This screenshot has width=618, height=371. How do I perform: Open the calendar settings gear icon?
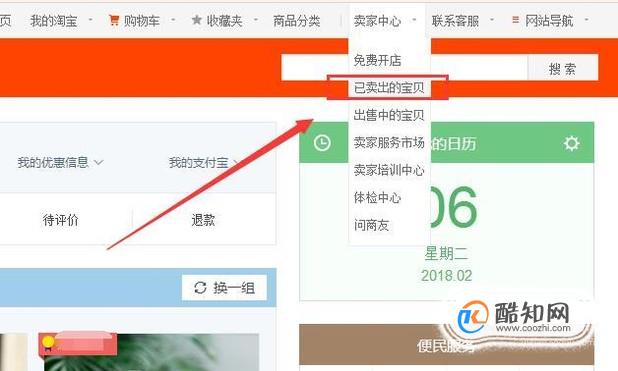click(x=571, y=144)
